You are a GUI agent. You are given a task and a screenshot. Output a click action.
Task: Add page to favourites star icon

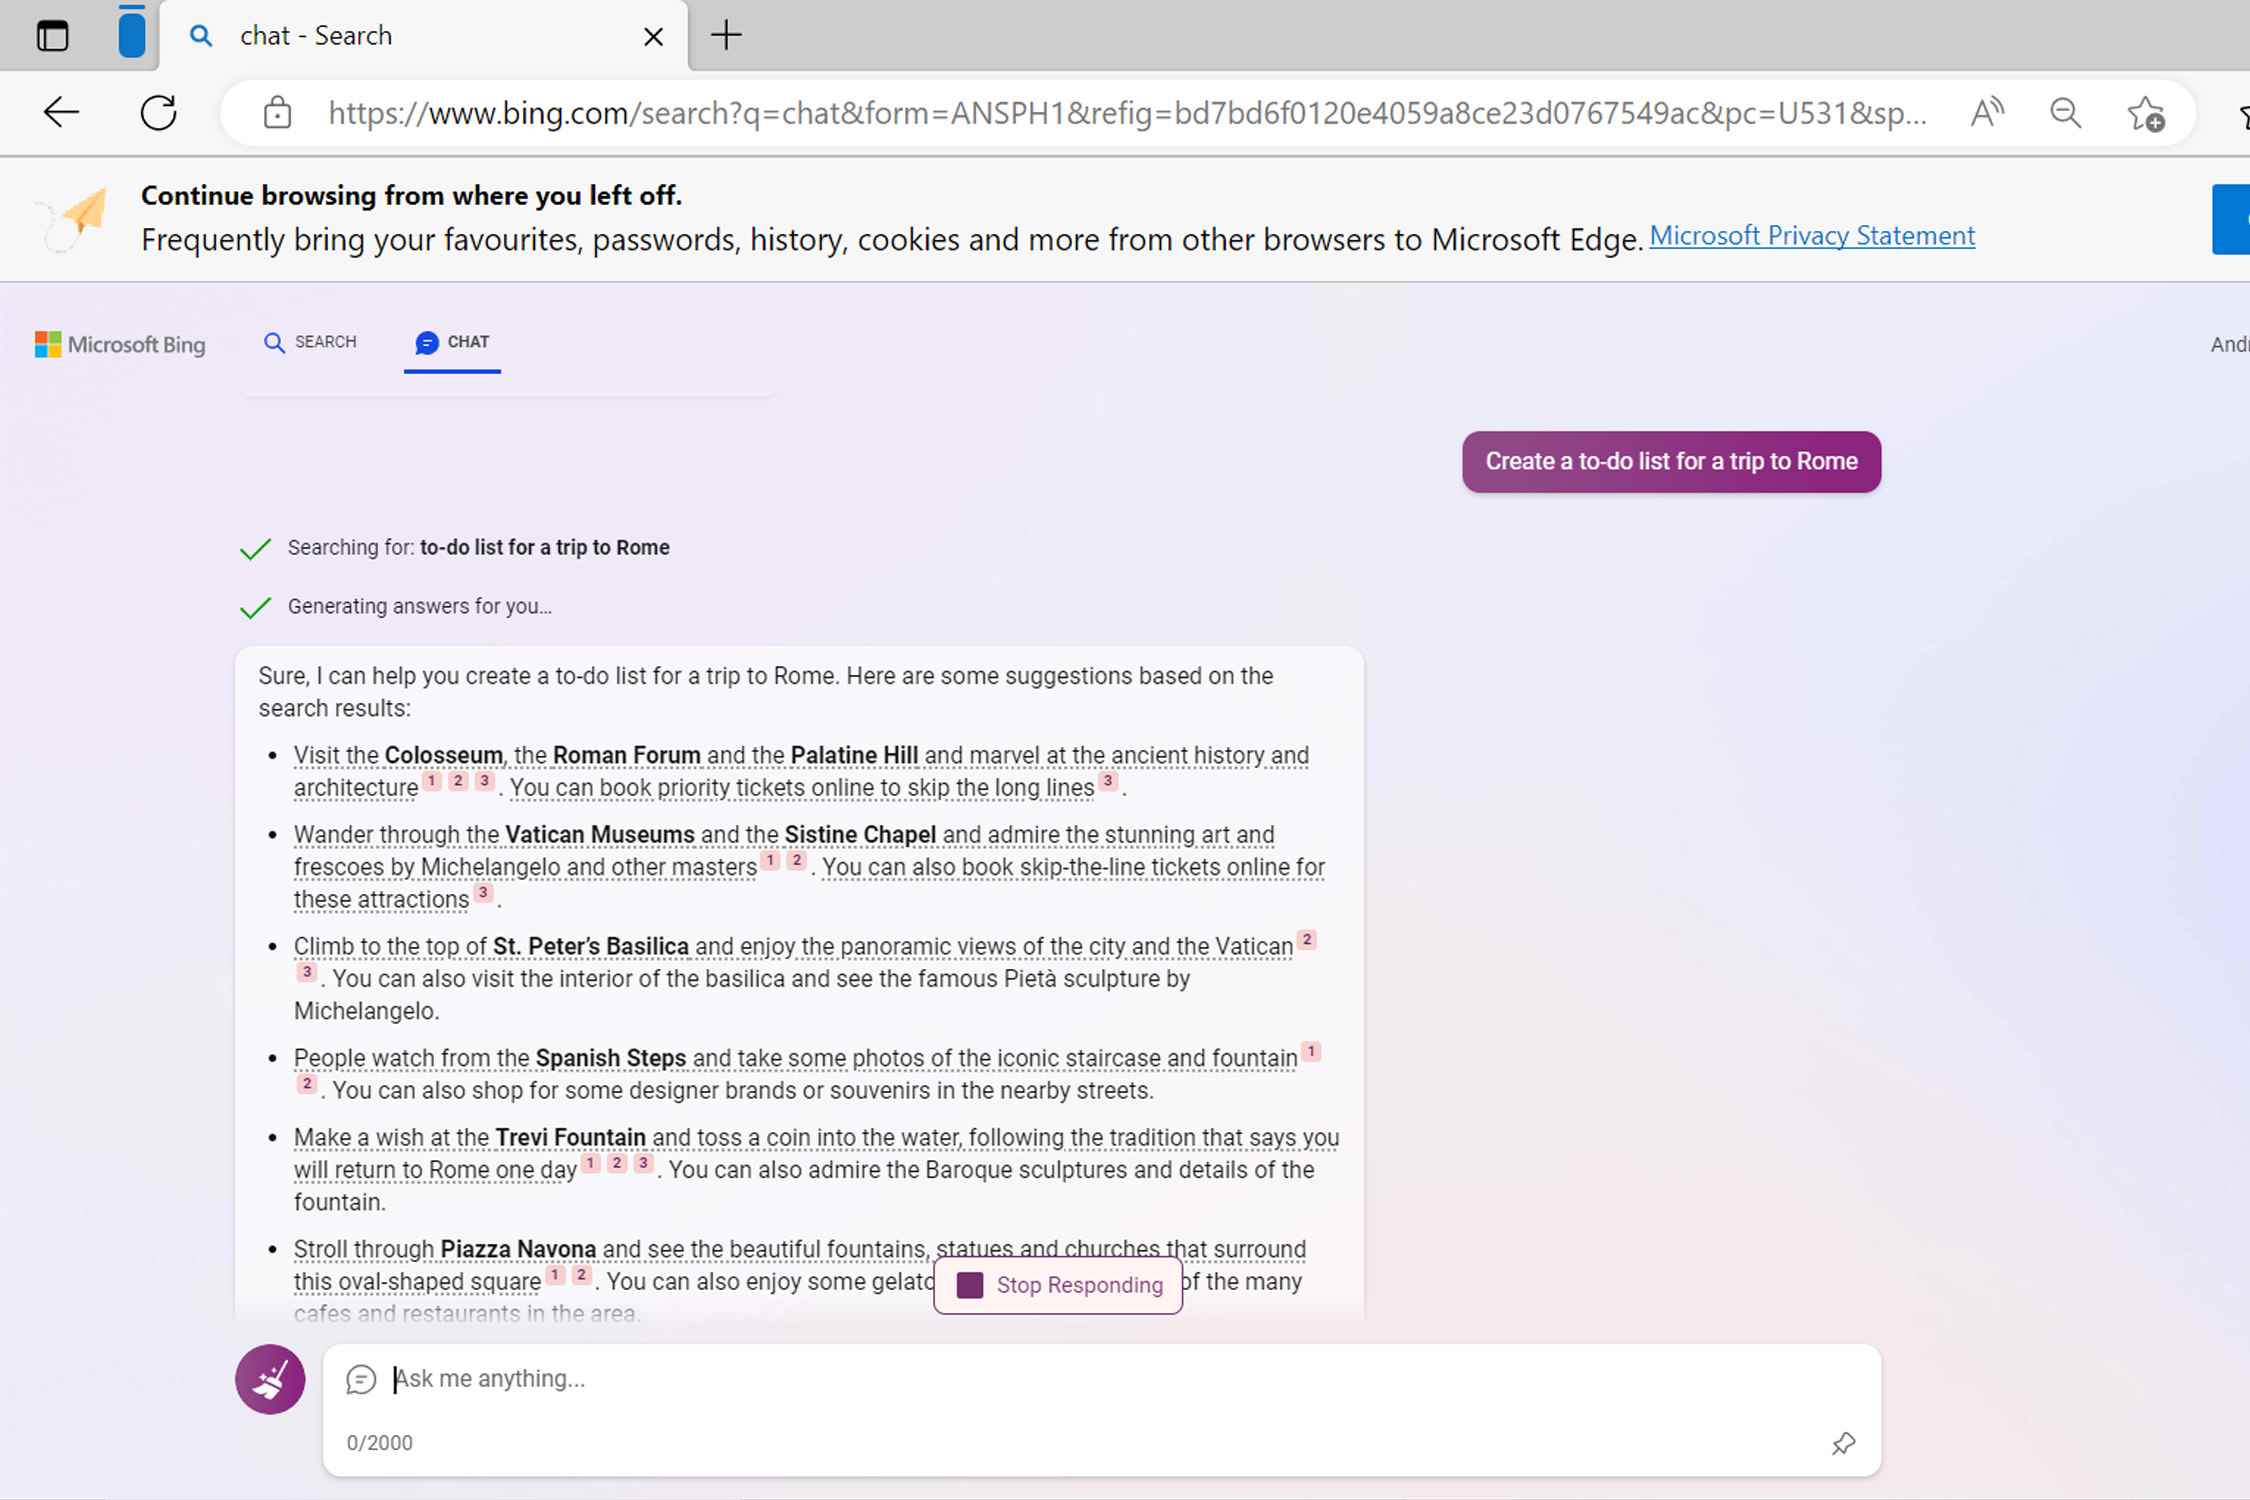tap(2145, 113)
